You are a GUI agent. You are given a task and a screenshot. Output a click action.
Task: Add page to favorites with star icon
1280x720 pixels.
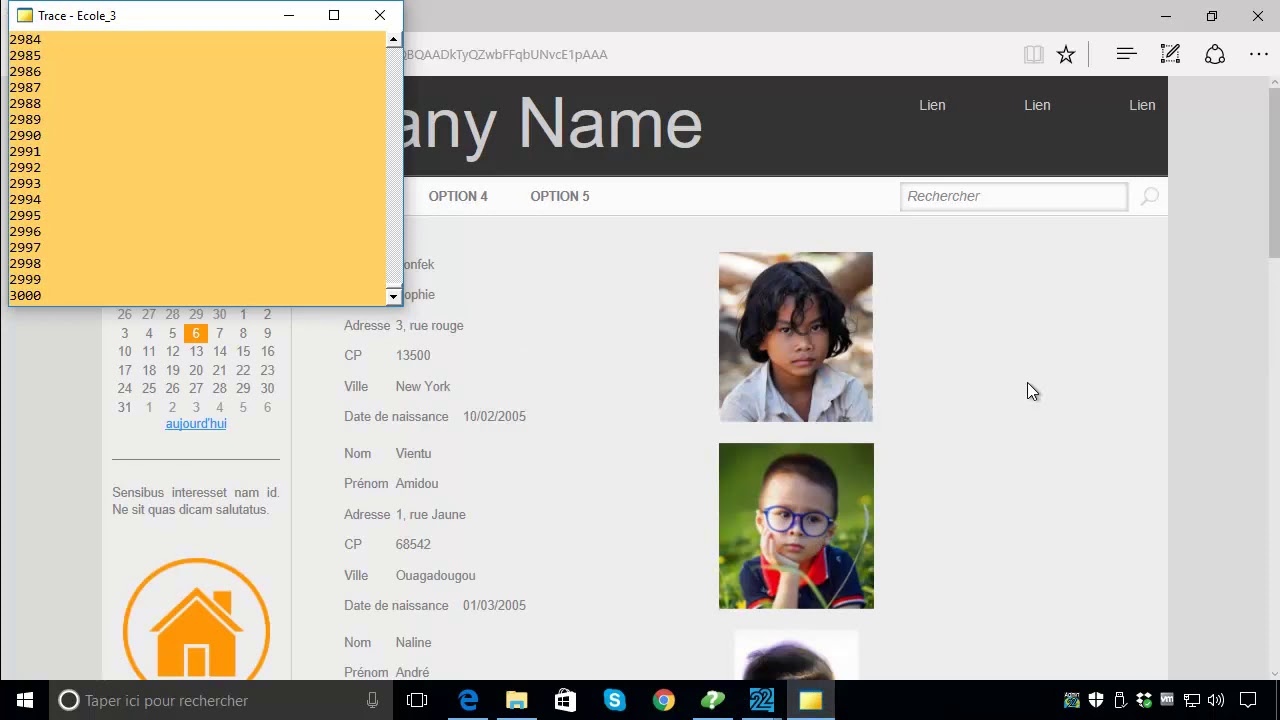1066,55
